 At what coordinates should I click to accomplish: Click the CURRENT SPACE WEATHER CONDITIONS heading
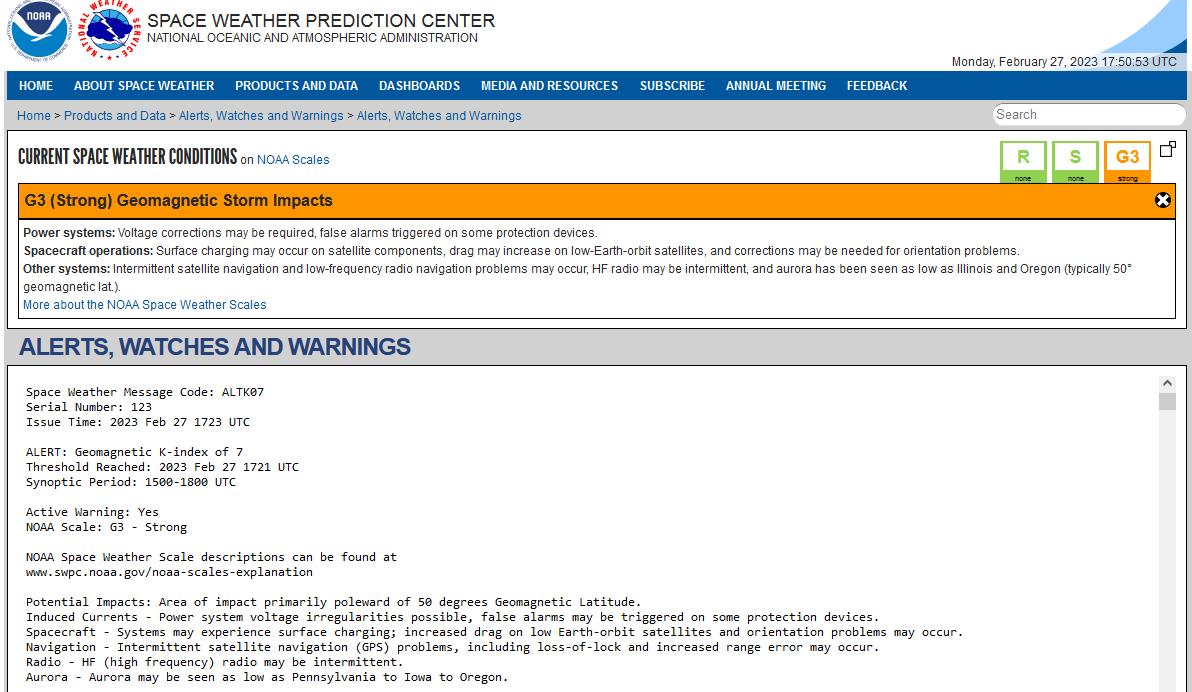click(128, 157)
